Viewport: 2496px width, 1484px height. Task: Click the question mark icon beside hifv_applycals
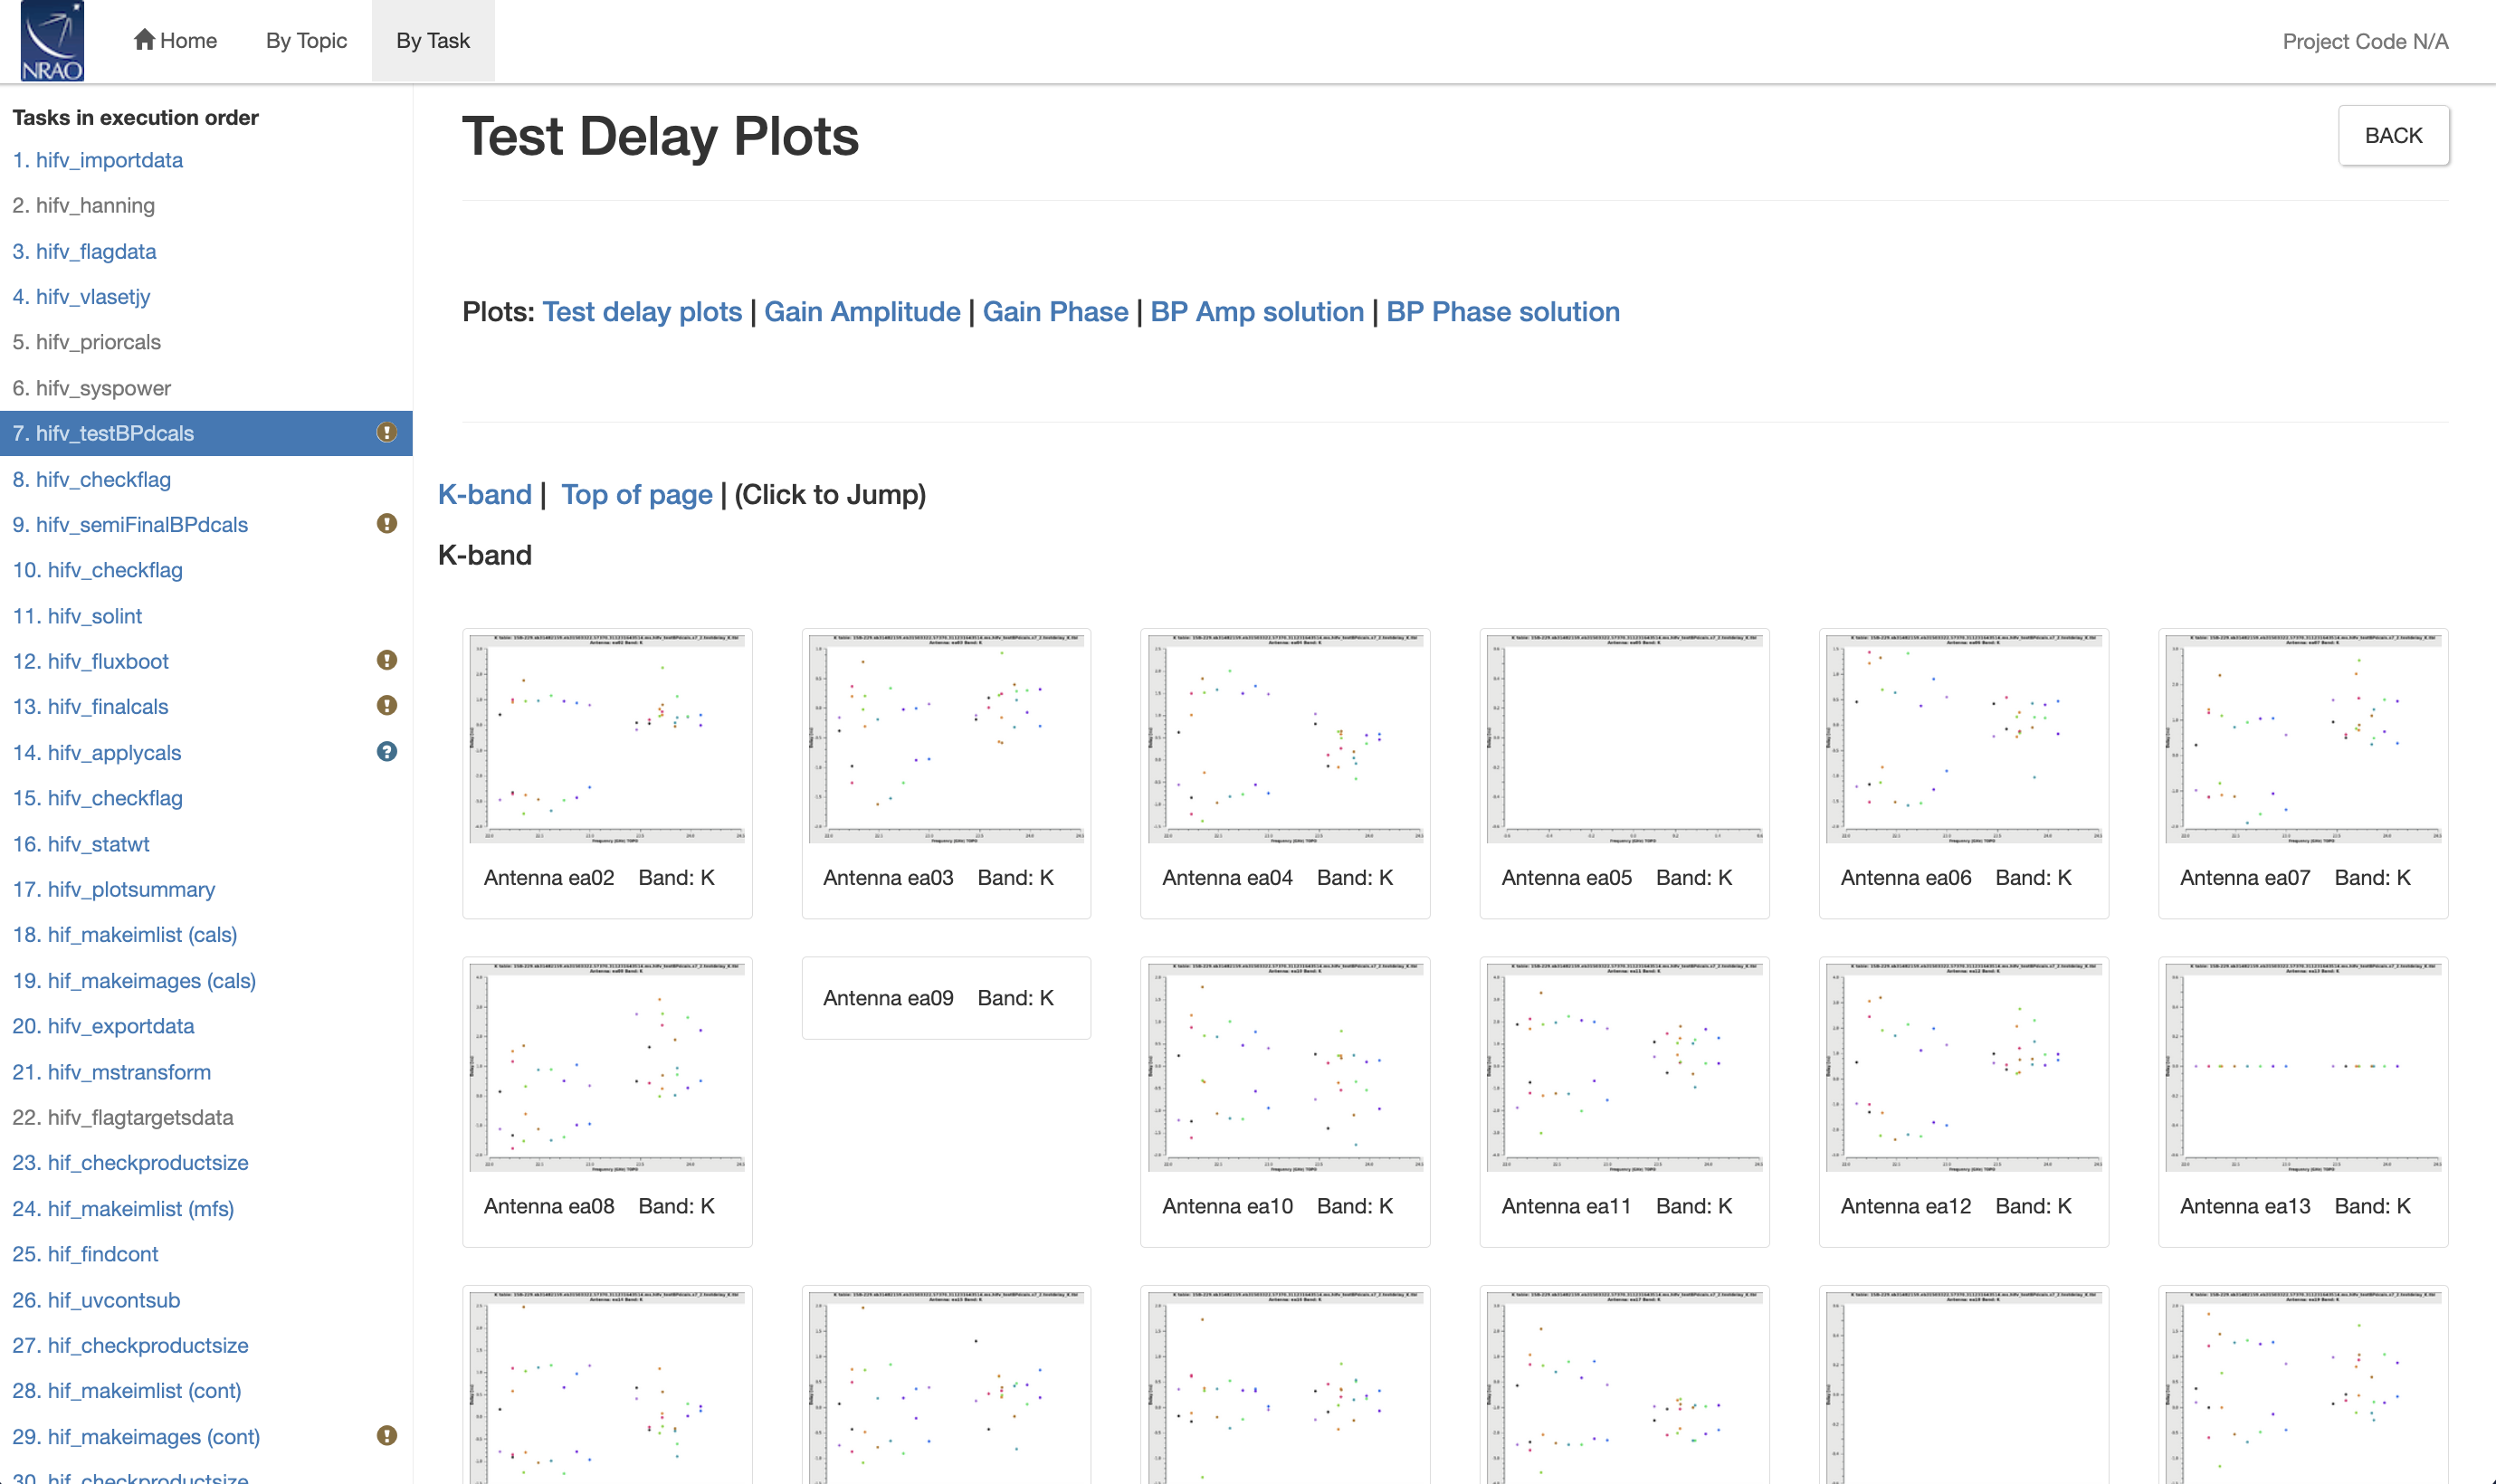[386, 752]
